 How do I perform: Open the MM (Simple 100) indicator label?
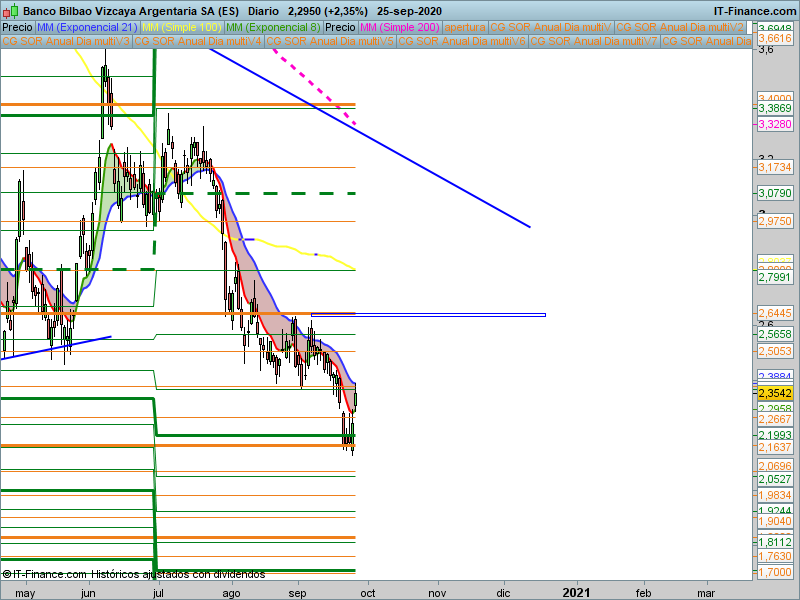[x=182, y=27]
